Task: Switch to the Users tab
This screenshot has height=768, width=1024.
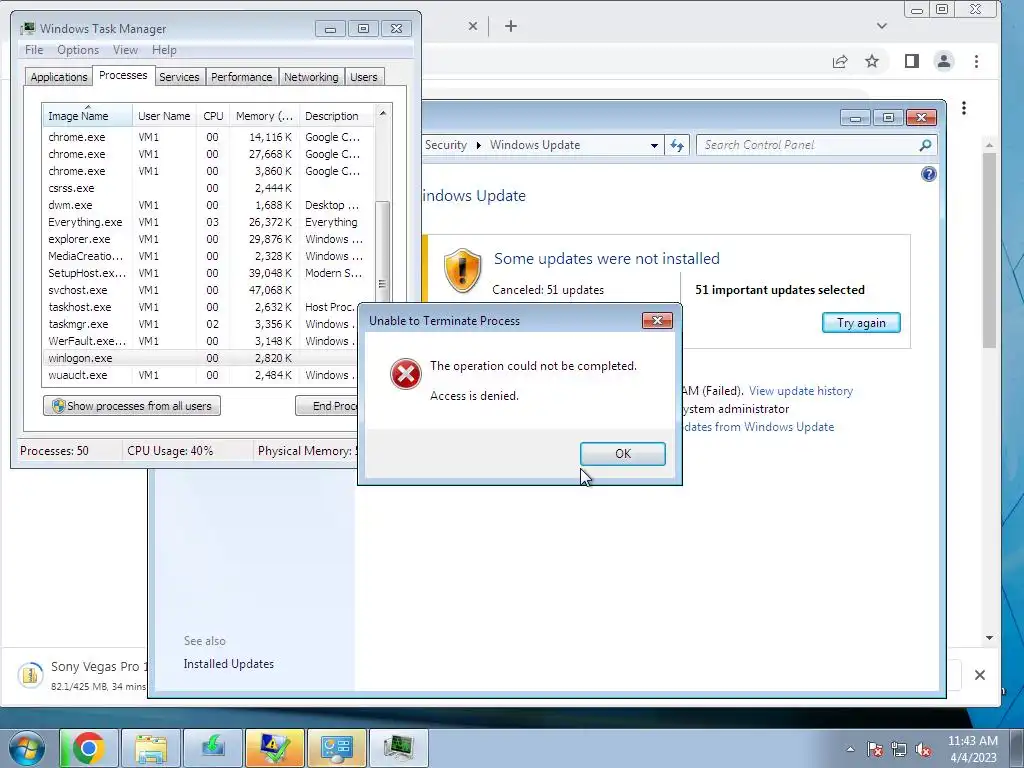Action: [363, 77]
